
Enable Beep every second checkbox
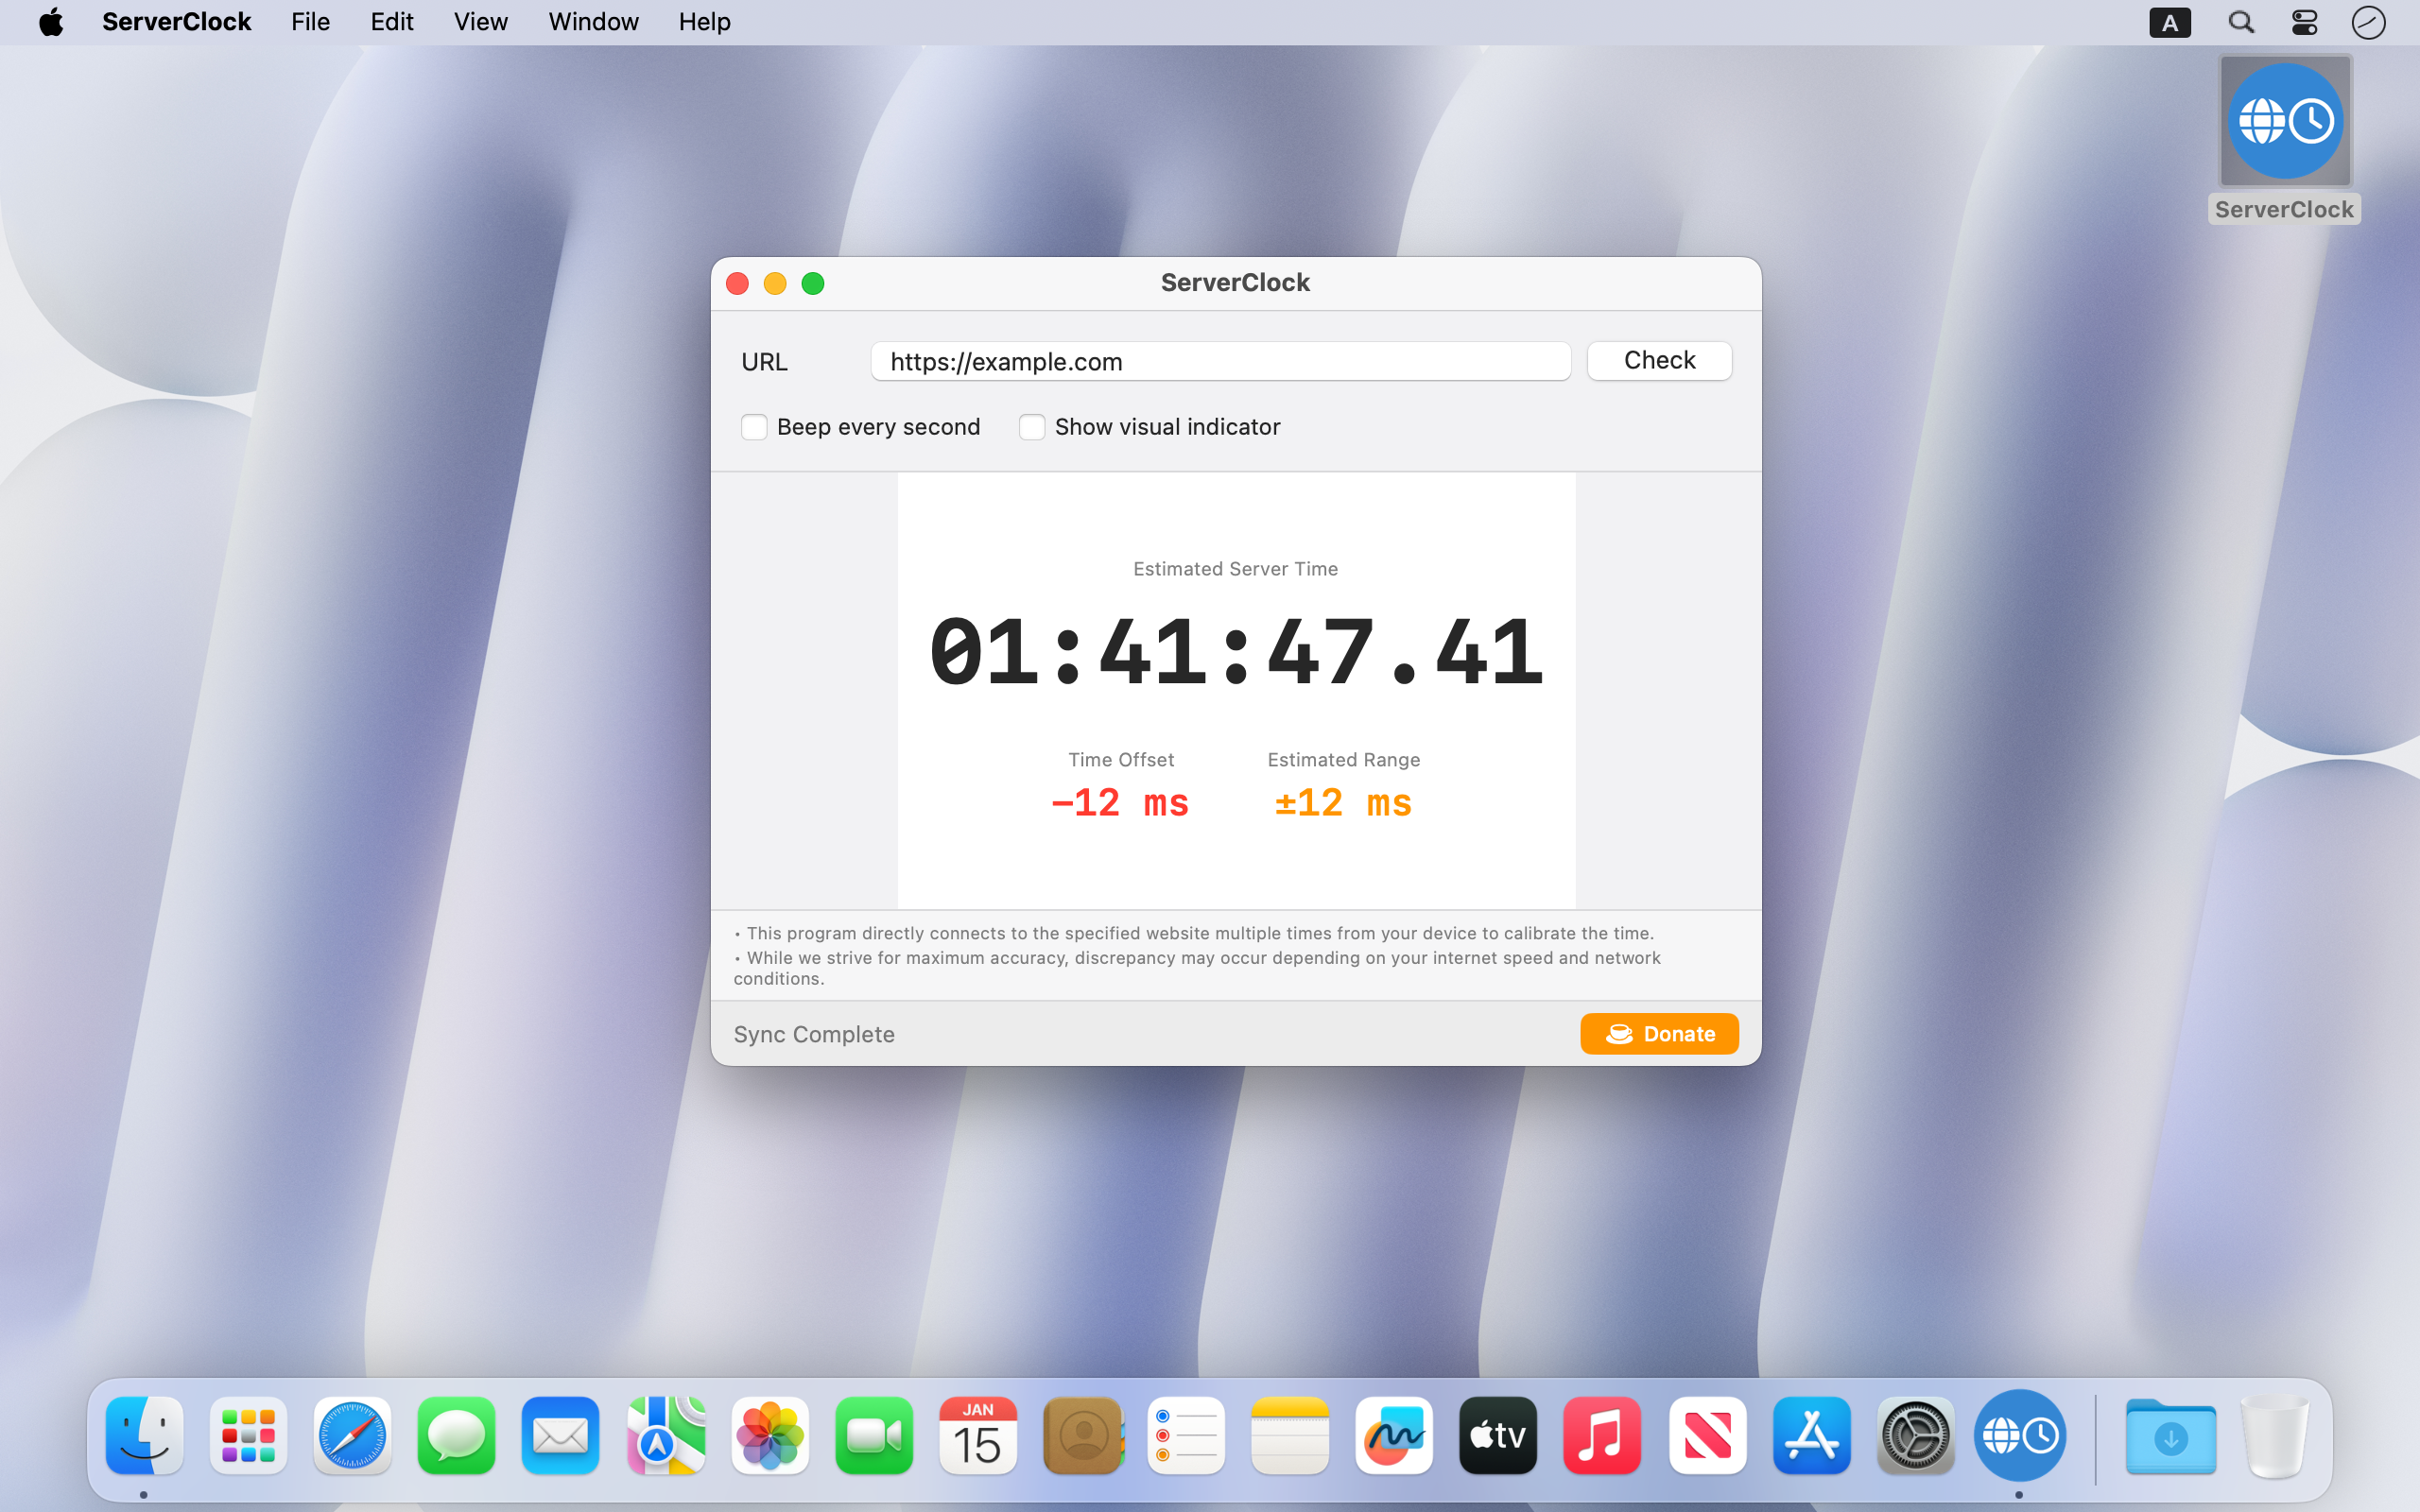click(754, 427)
